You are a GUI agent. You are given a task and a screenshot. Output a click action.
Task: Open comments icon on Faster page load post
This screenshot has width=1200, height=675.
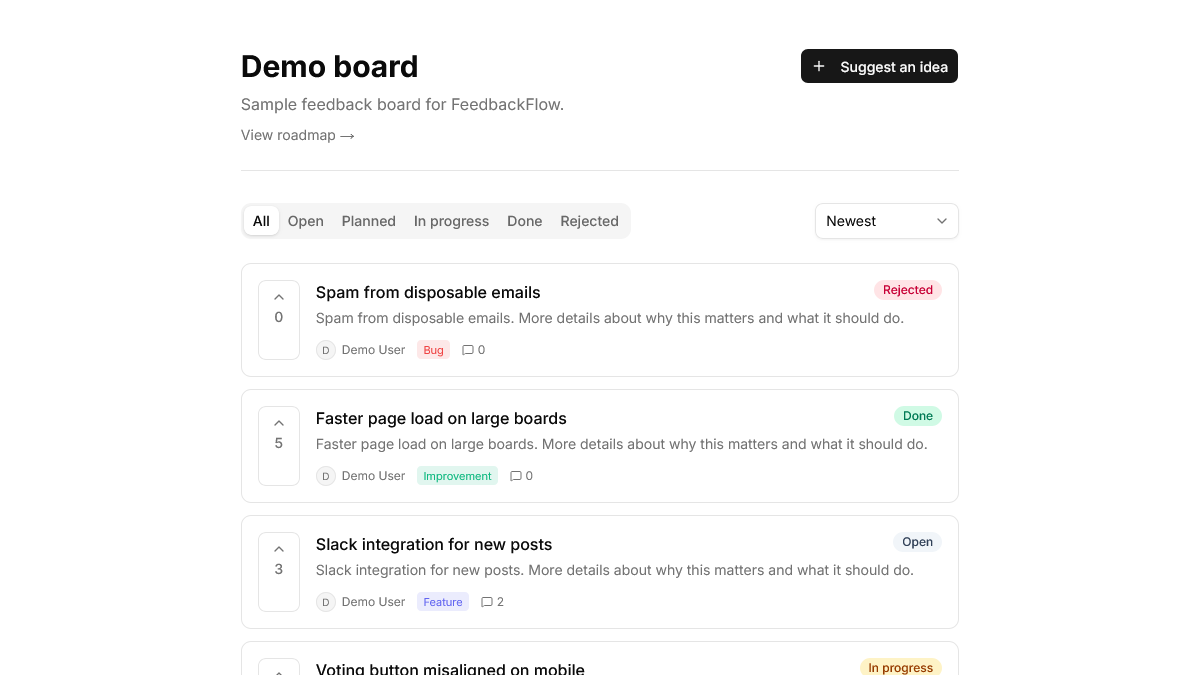pos(515,476)
